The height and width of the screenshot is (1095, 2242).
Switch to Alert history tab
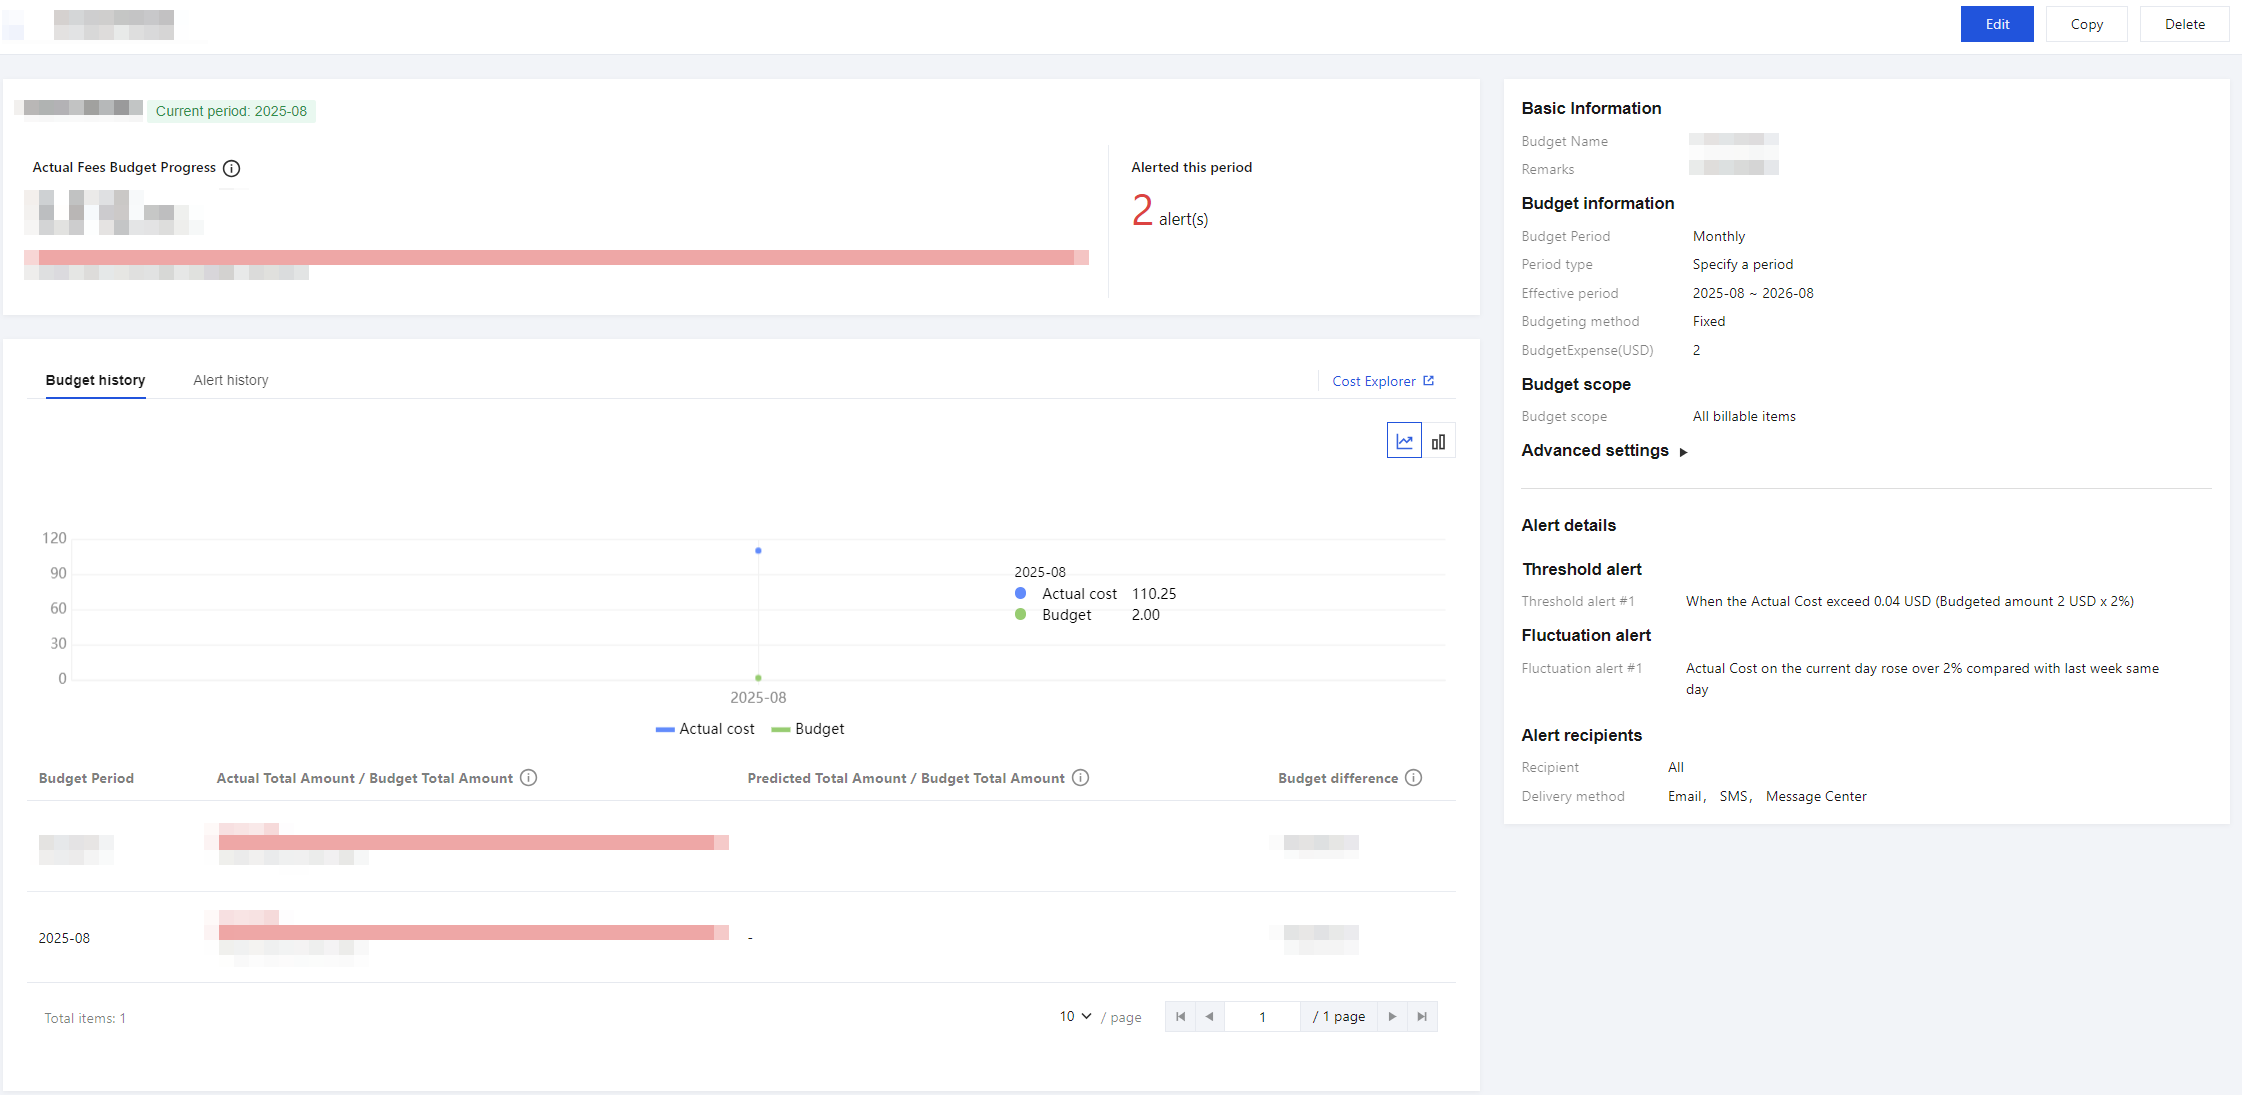point(231,380)
